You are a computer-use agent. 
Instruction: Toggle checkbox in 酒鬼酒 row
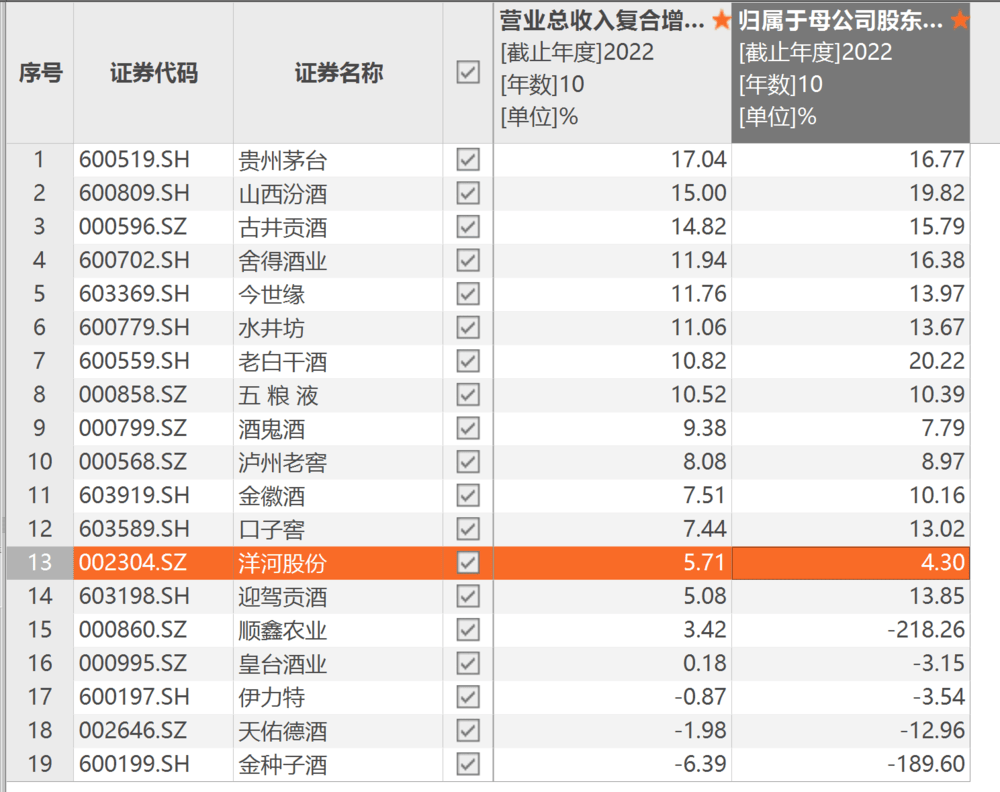click(468, 428)
